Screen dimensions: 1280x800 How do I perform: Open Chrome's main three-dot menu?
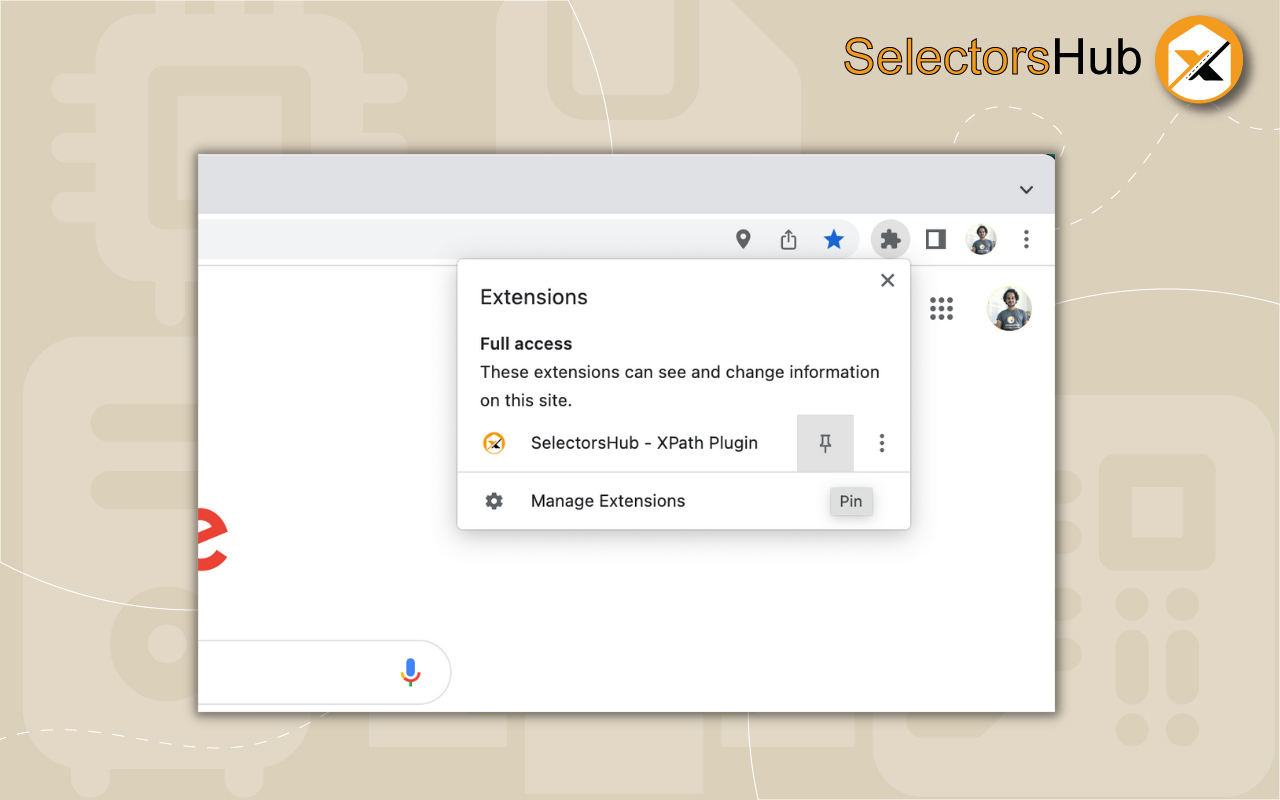click(1026, 239)
